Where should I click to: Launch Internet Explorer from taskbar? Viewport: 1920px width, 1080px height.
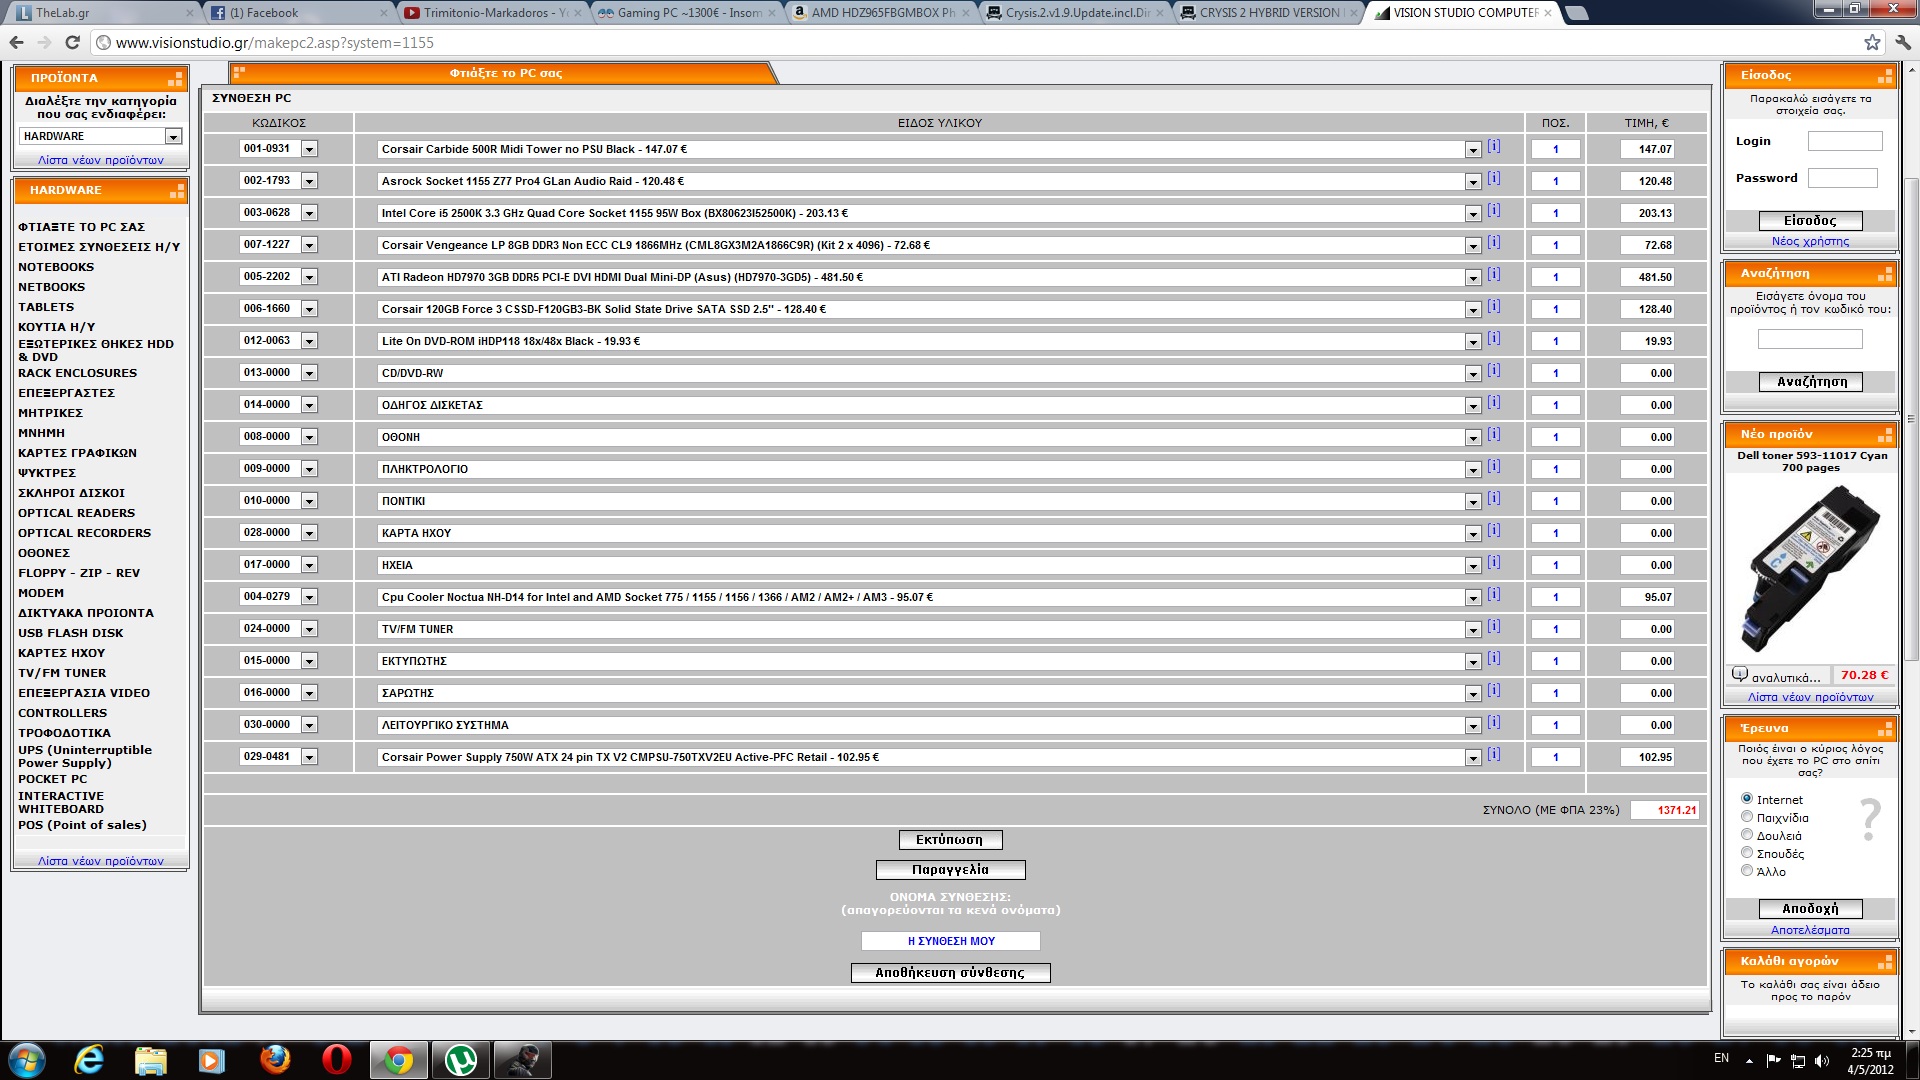89,1060
